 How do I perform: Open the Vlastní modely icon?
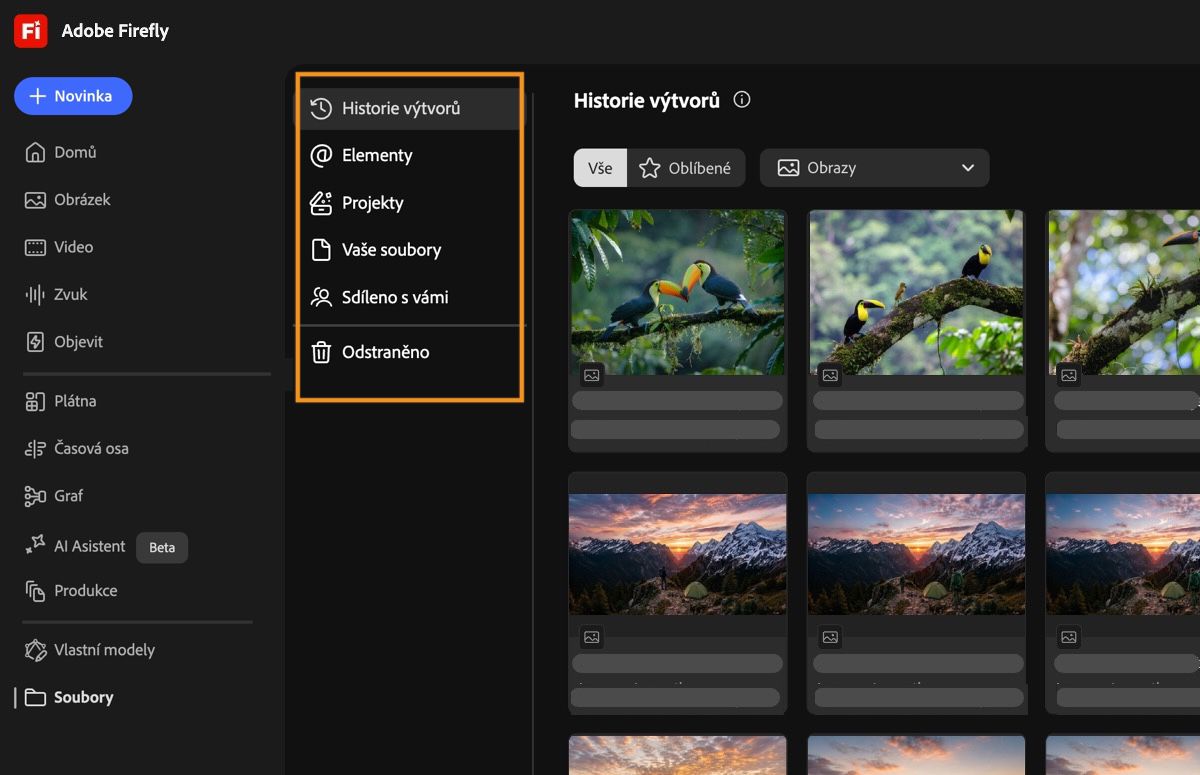point(35,650)
